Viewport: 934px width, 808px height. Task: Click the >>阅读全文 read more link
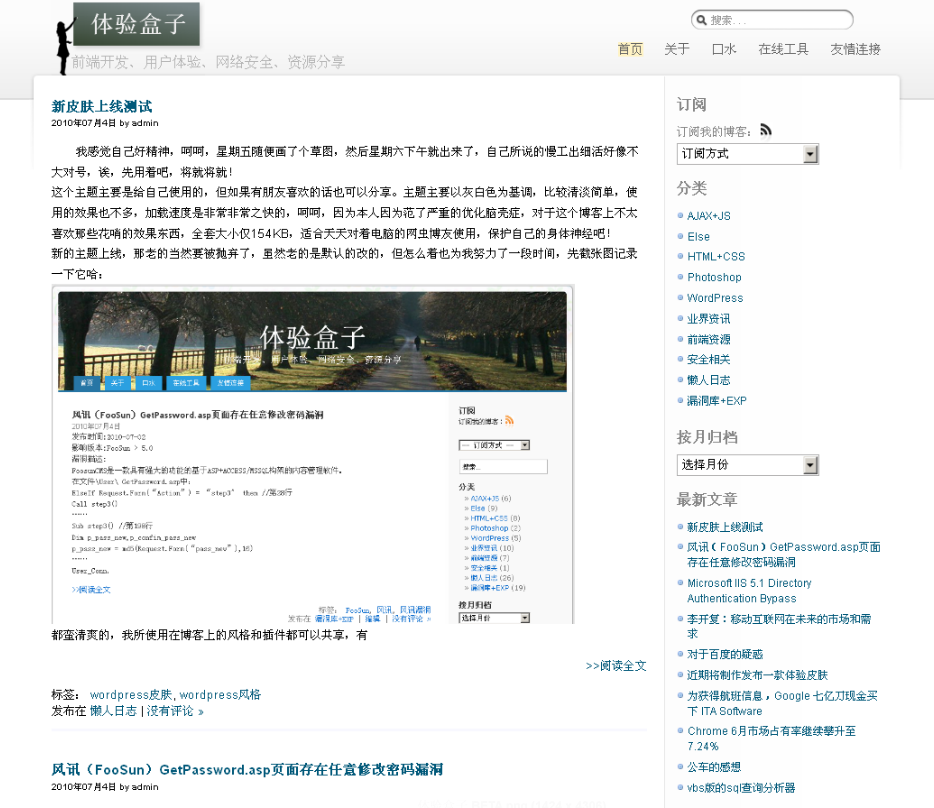click(616, 666)
